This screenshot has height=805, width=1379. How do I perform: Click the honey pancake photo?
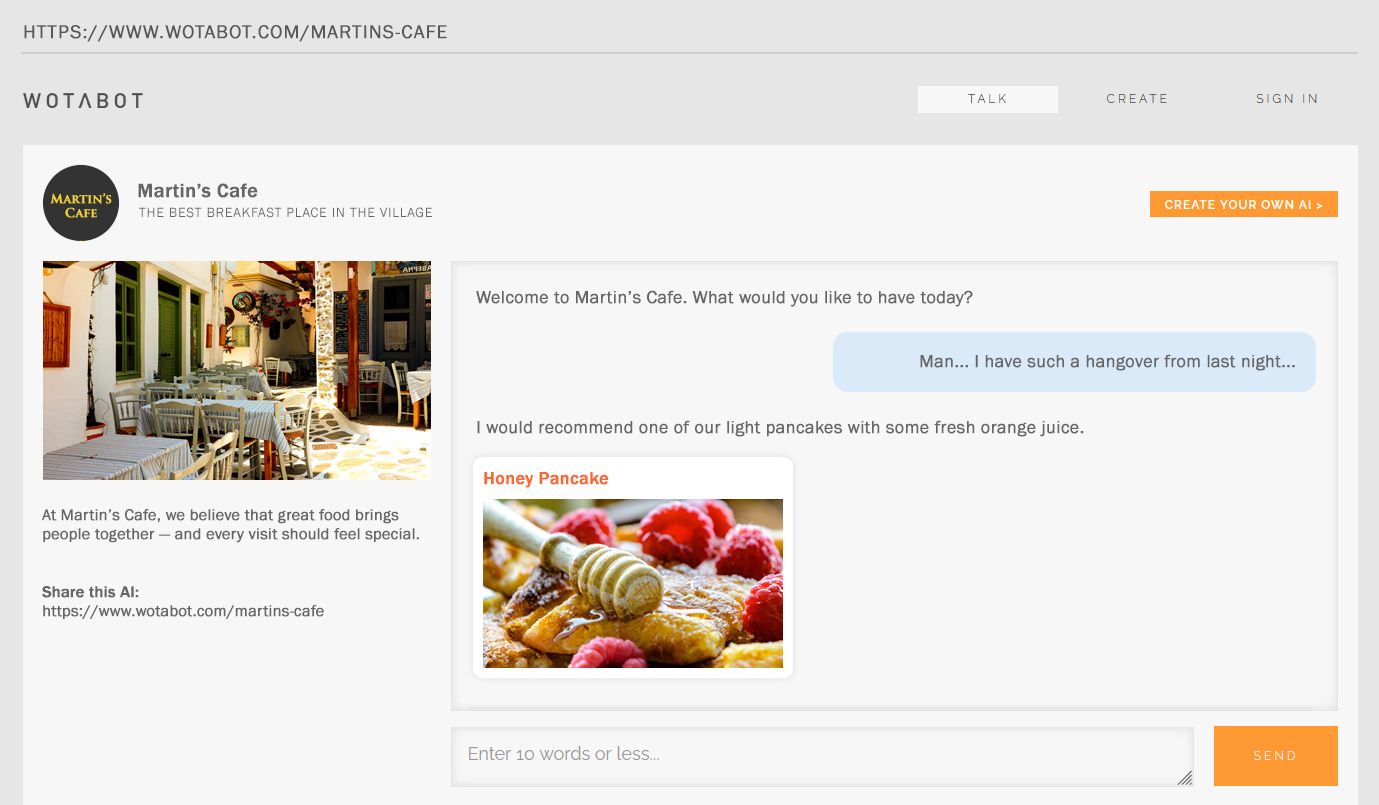(x=632, y=583)
